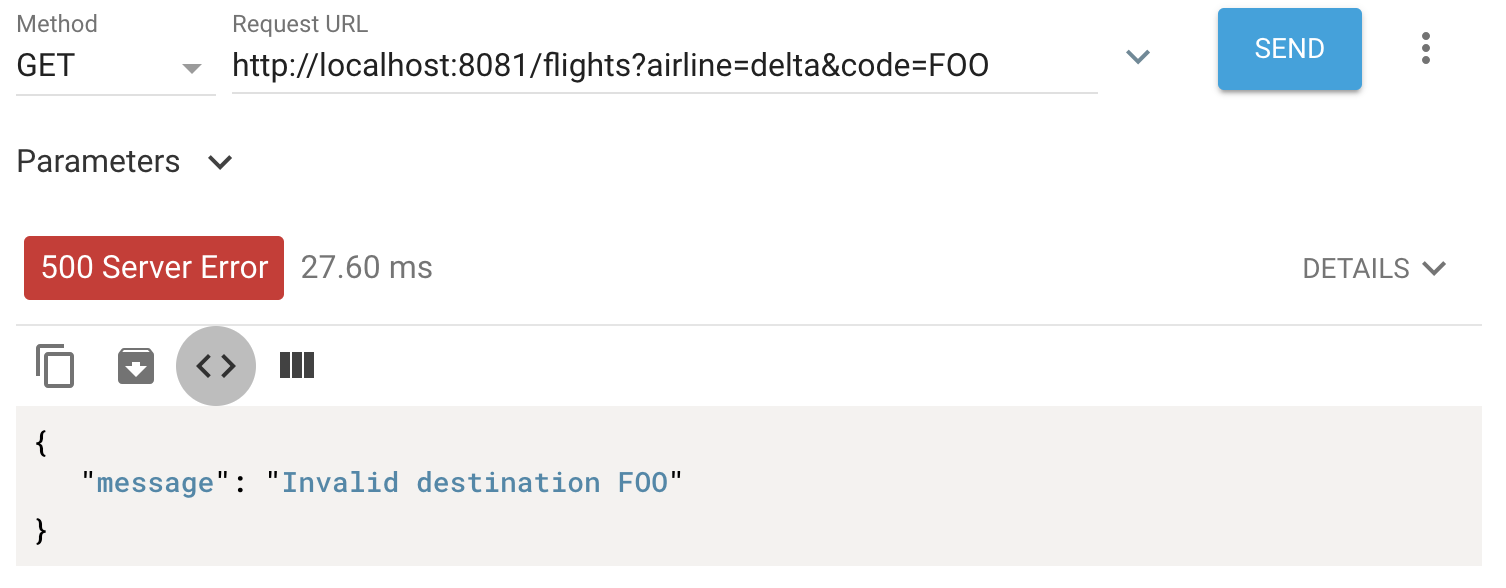The image size is (1506, 588).
Task: Click the 500 Server Error status badge
Action: click(x=154, y=268)
